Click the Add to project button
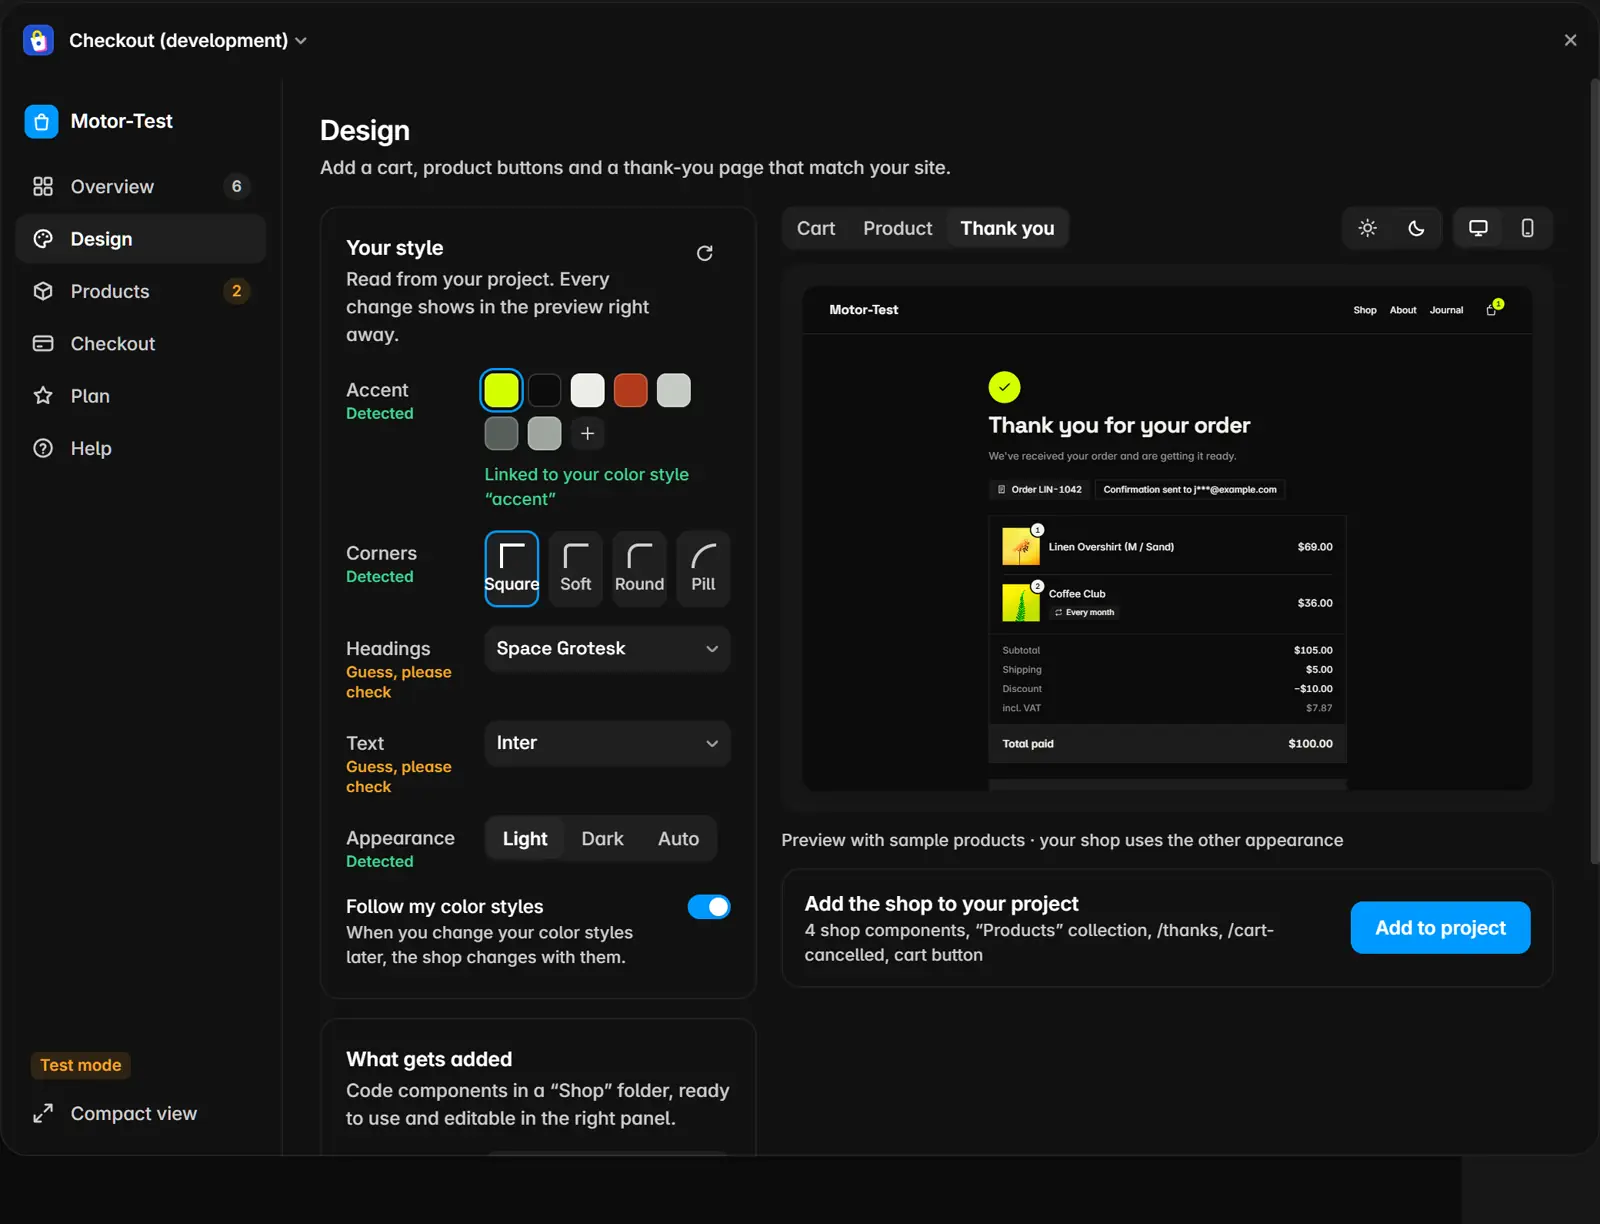 (x=1441, y=928)
